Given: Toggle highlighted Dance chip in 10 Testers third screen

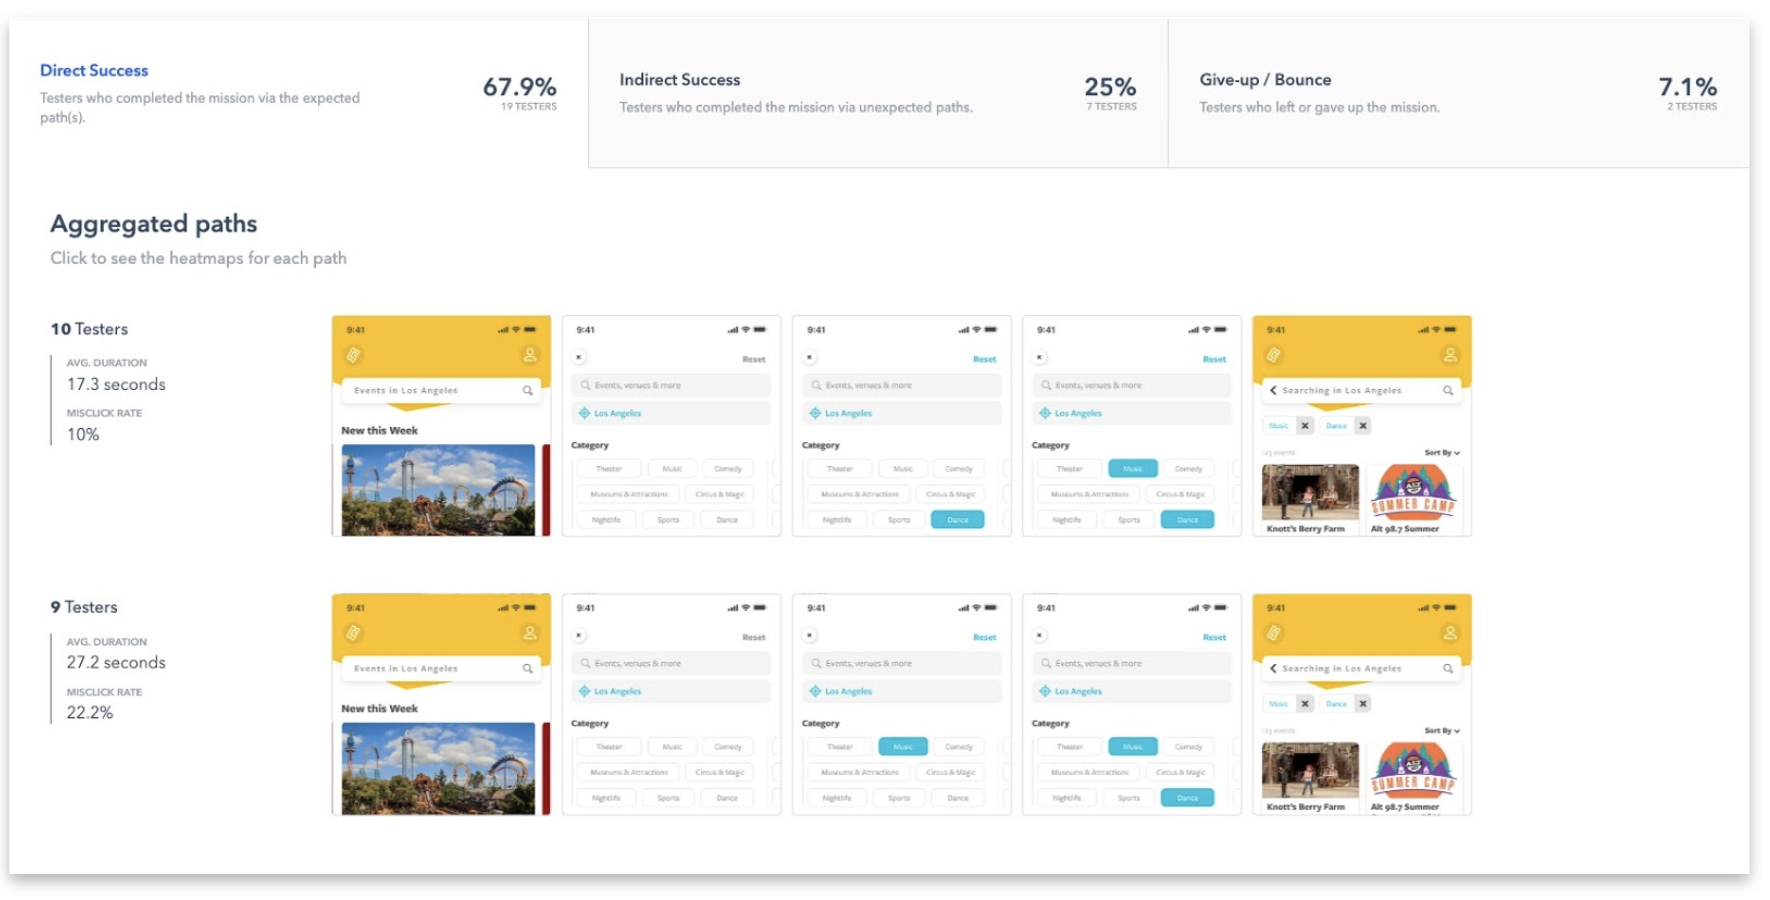Looking at the screenshot, I should click(957, 520).
